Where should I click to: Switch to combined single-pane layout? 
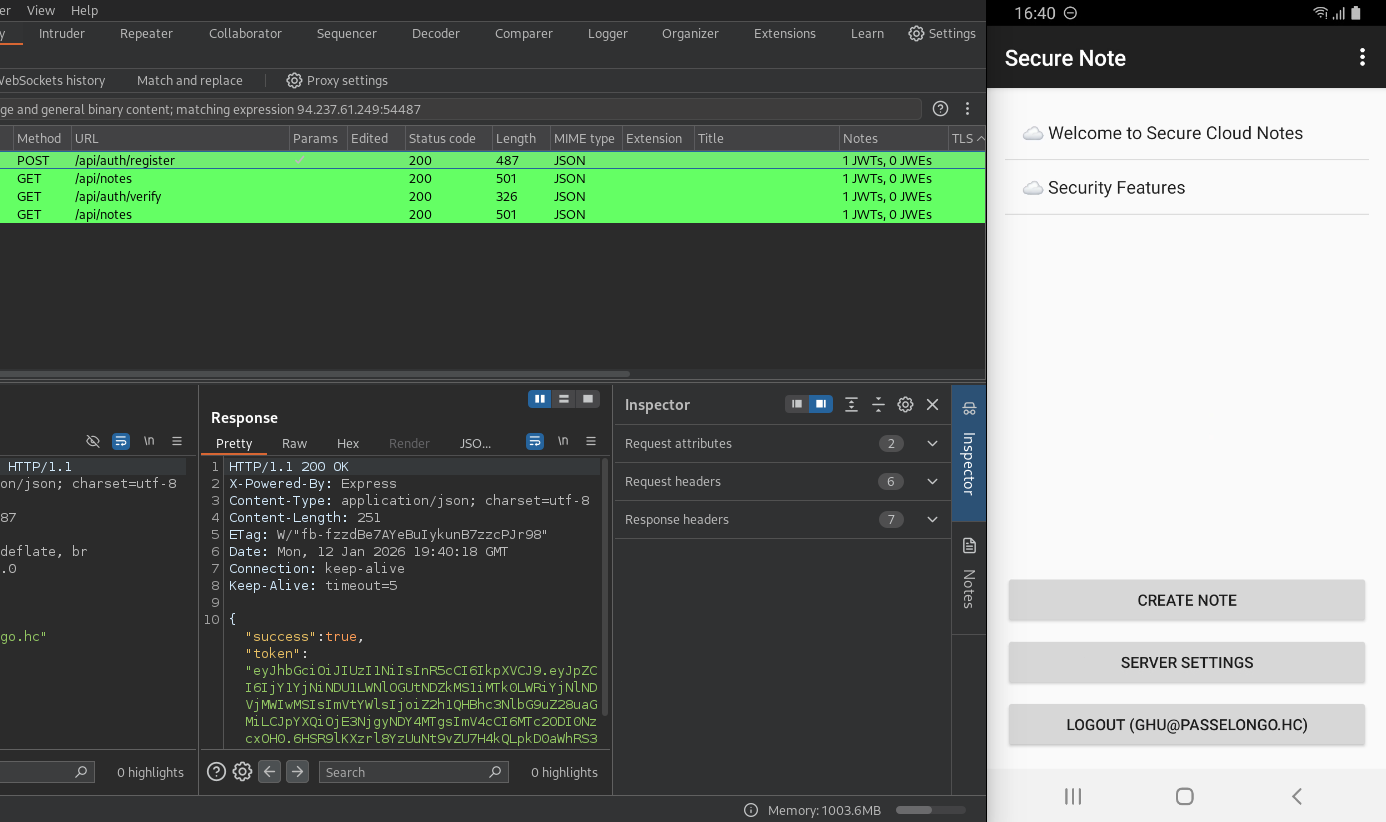point(588,399)
